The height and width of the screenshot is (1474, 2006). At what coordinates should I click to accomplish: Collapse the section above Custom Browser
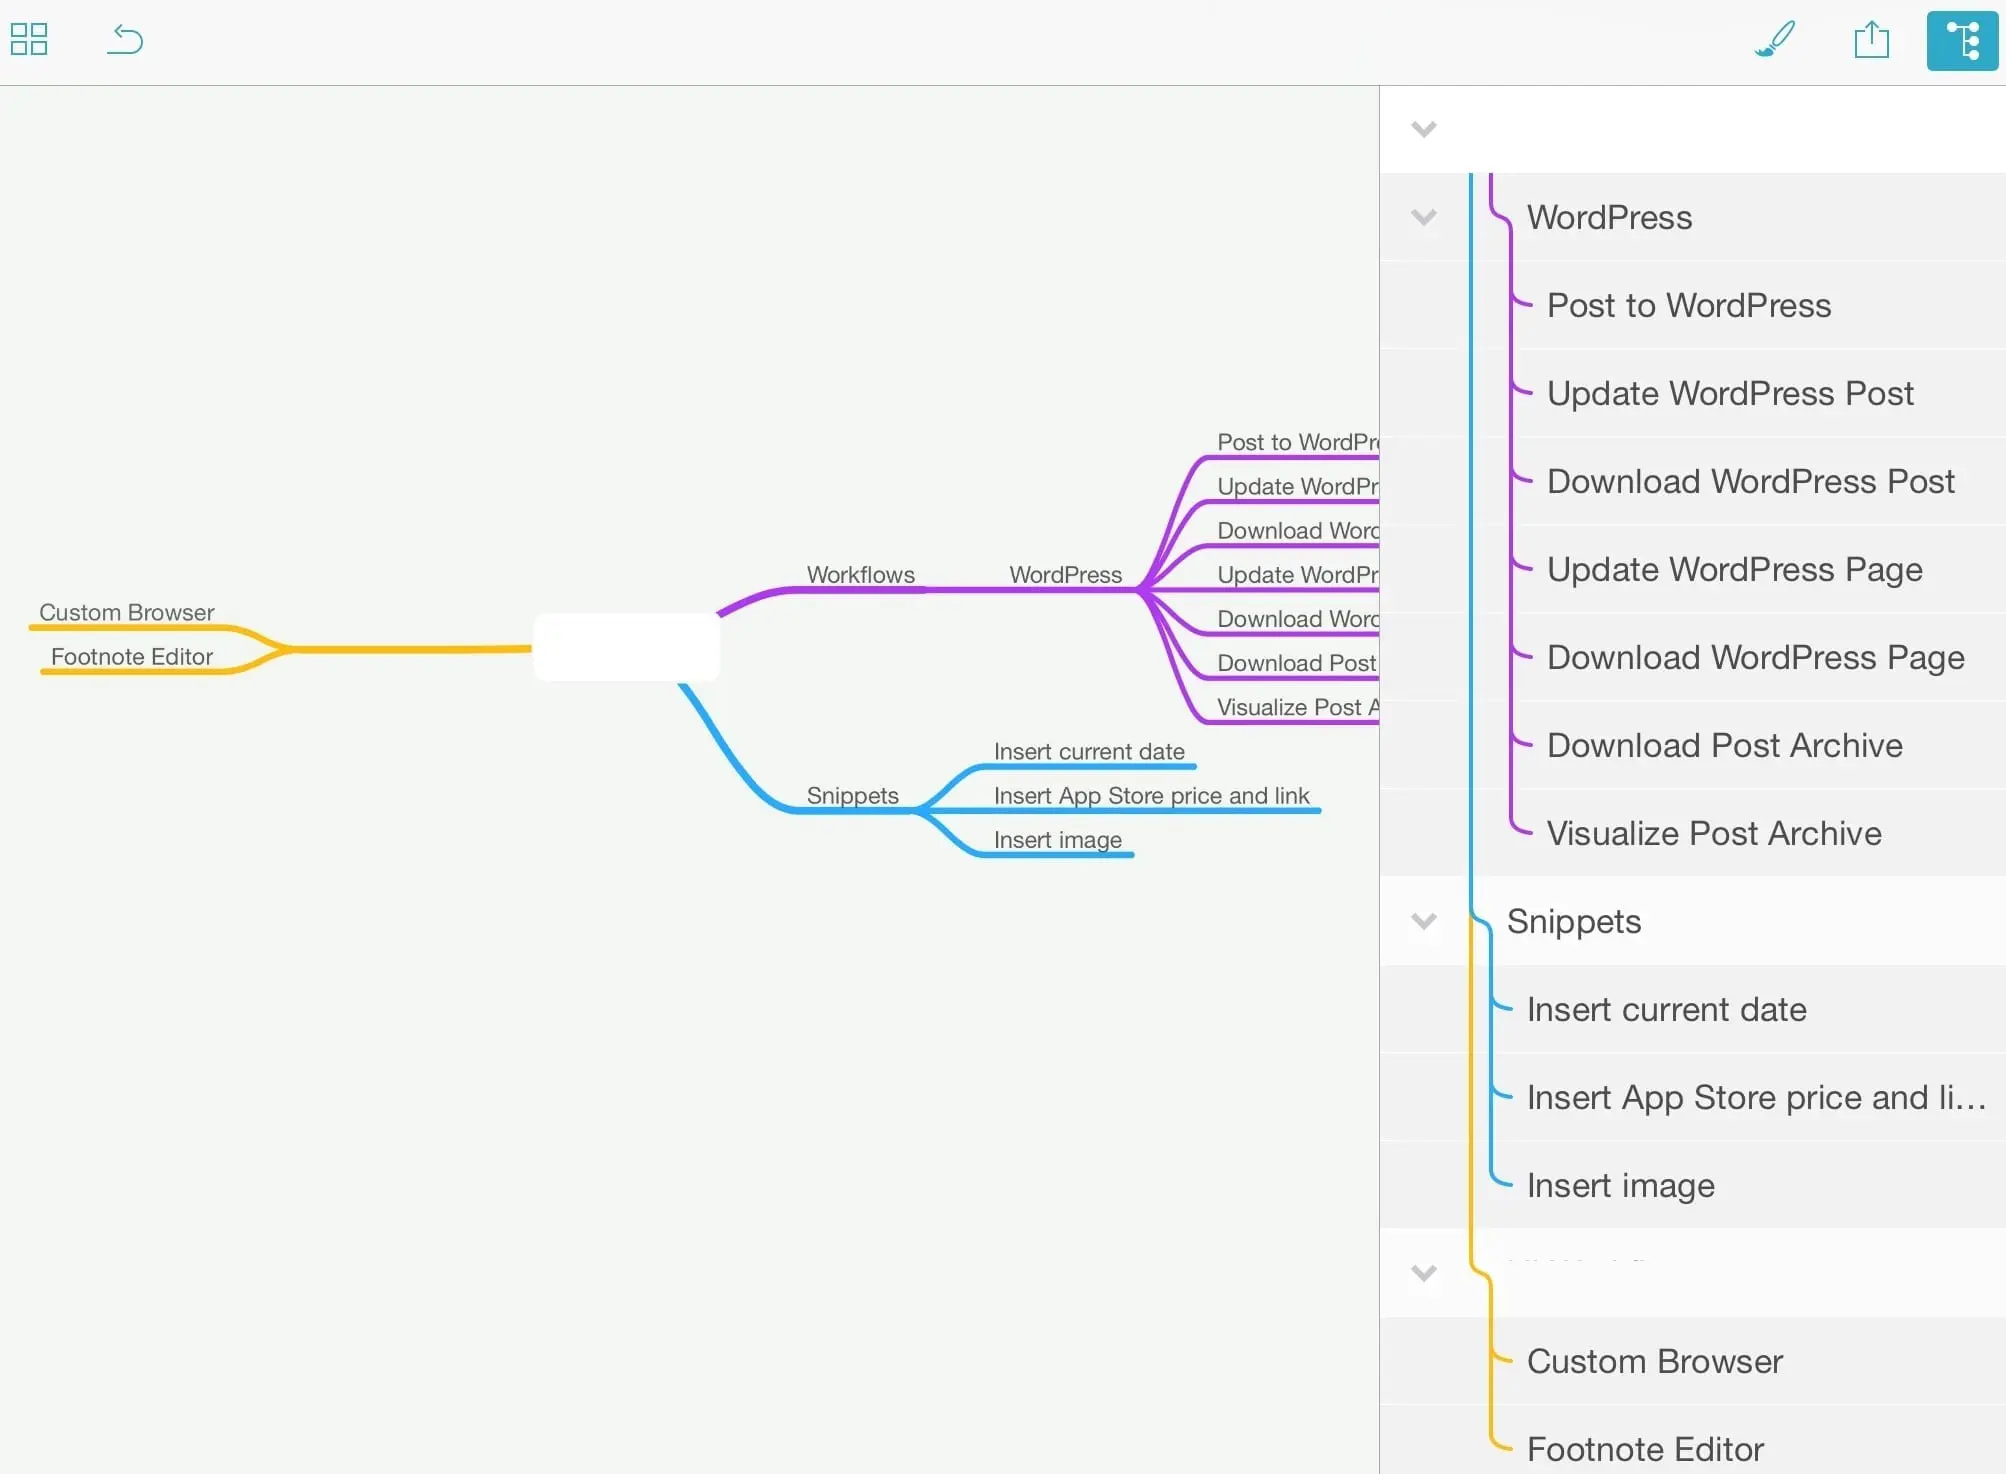tap(1424, 1273)
